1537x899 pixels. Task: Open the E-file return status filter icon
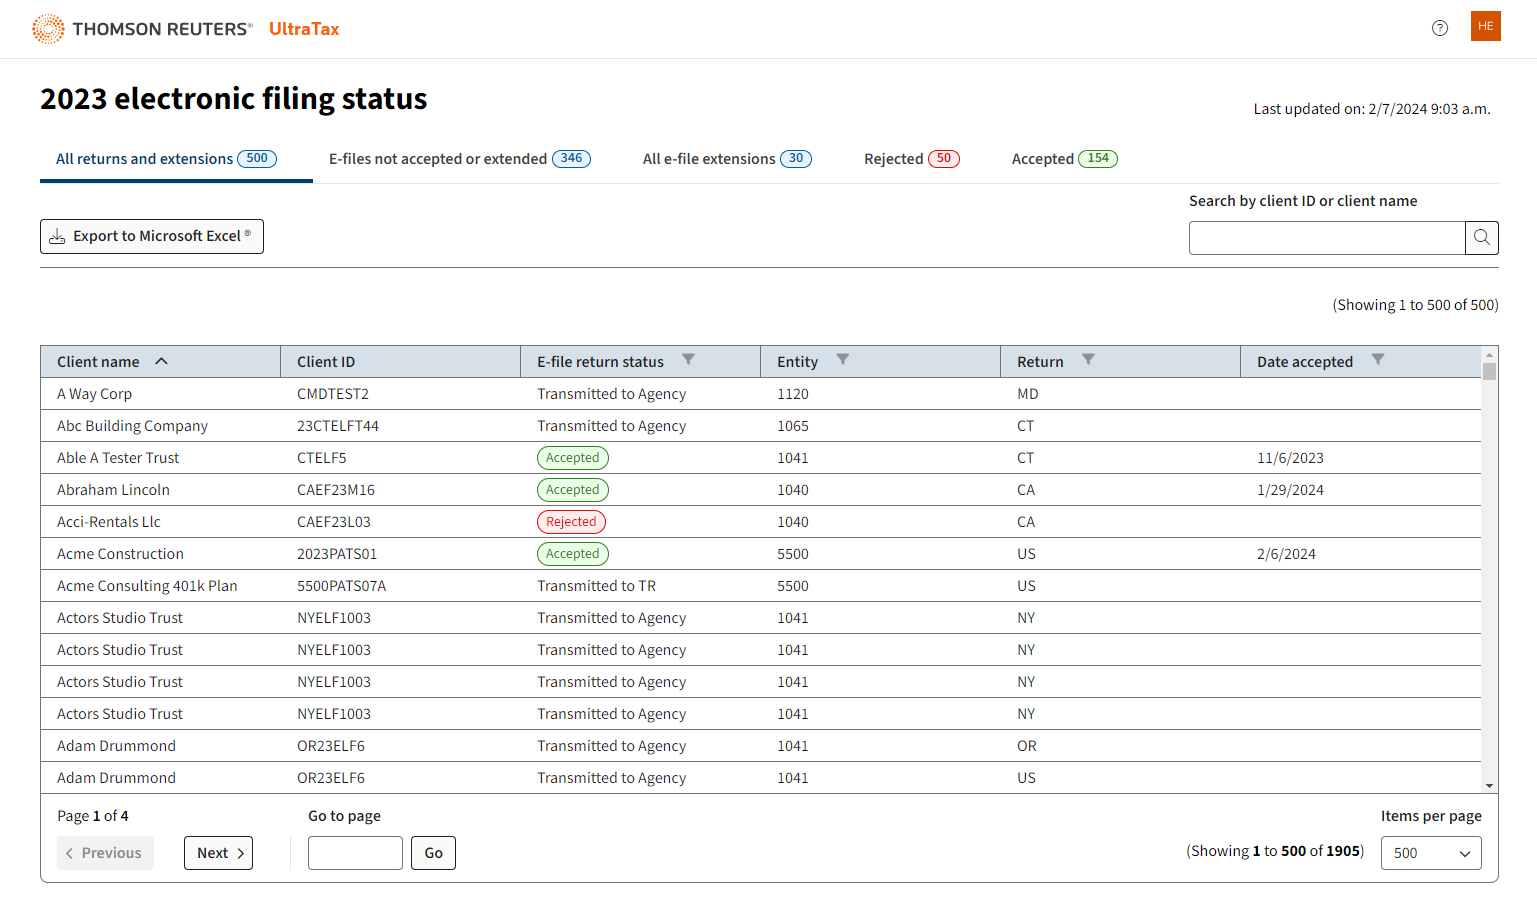pyautogui.click(x=688, y=360)
